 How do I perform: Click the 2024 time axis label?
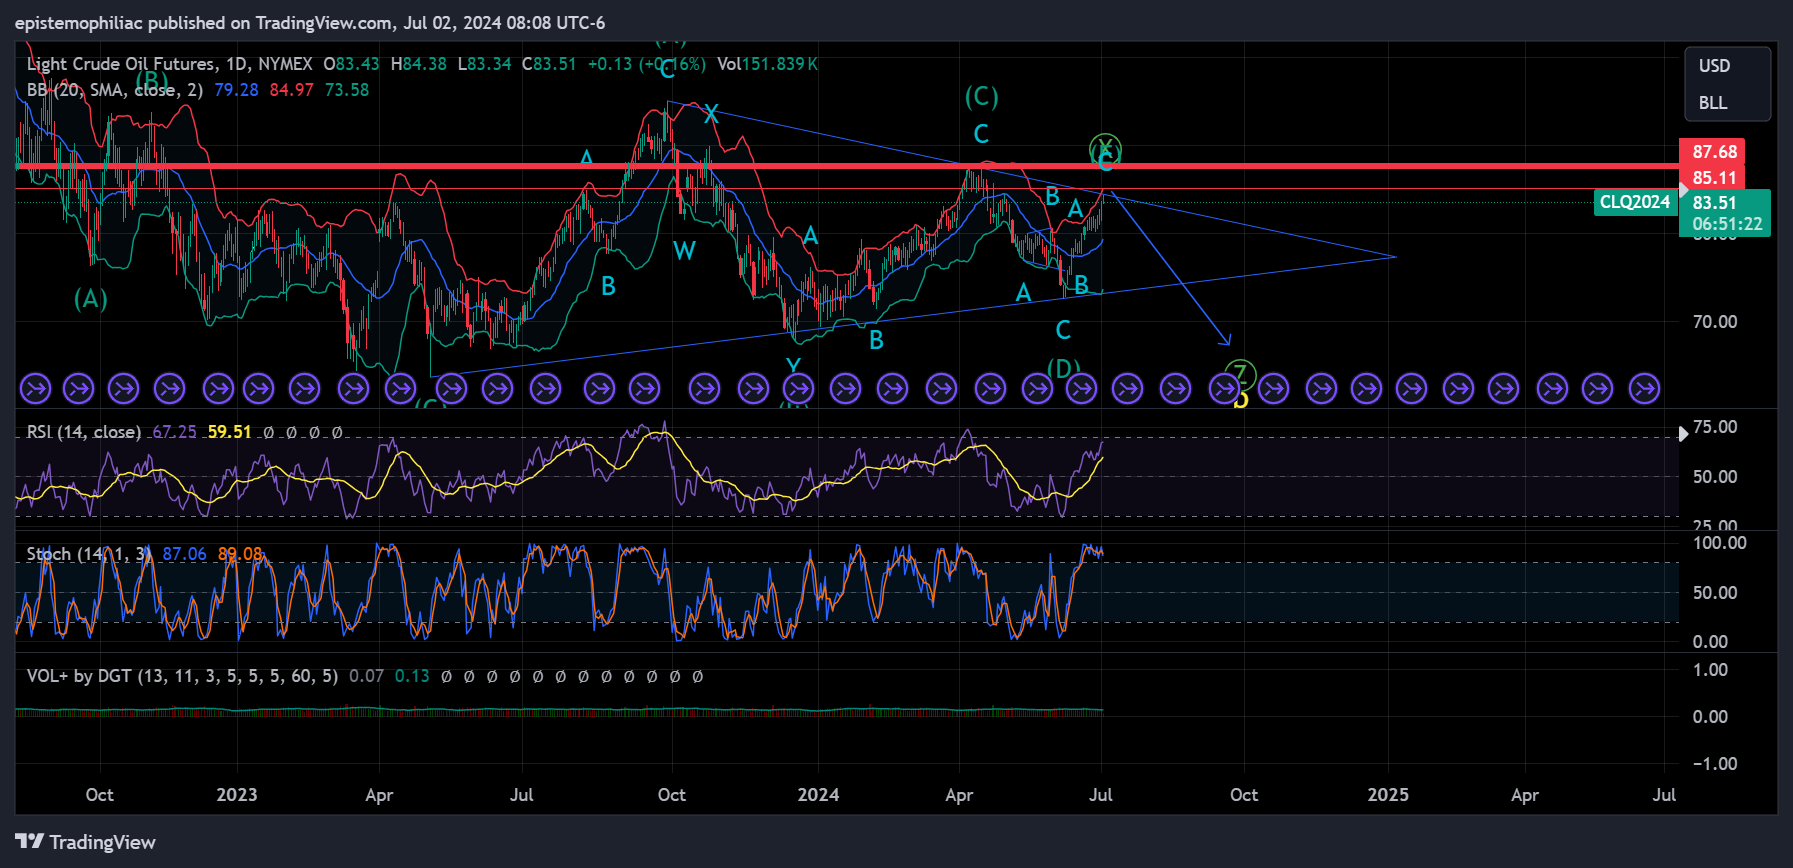818,795
